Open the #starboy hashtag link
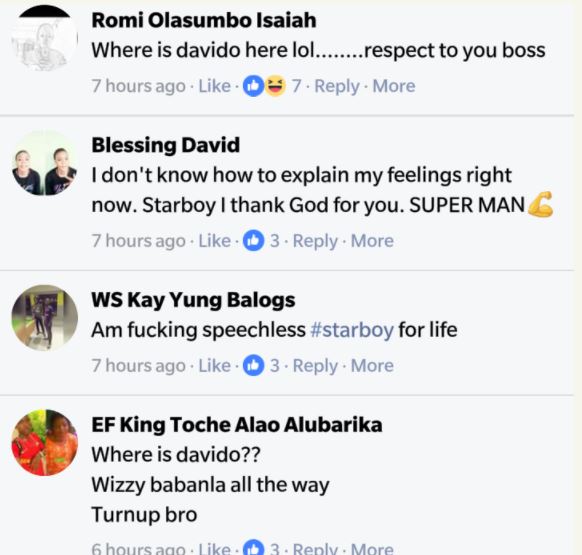 pos(352,330)
